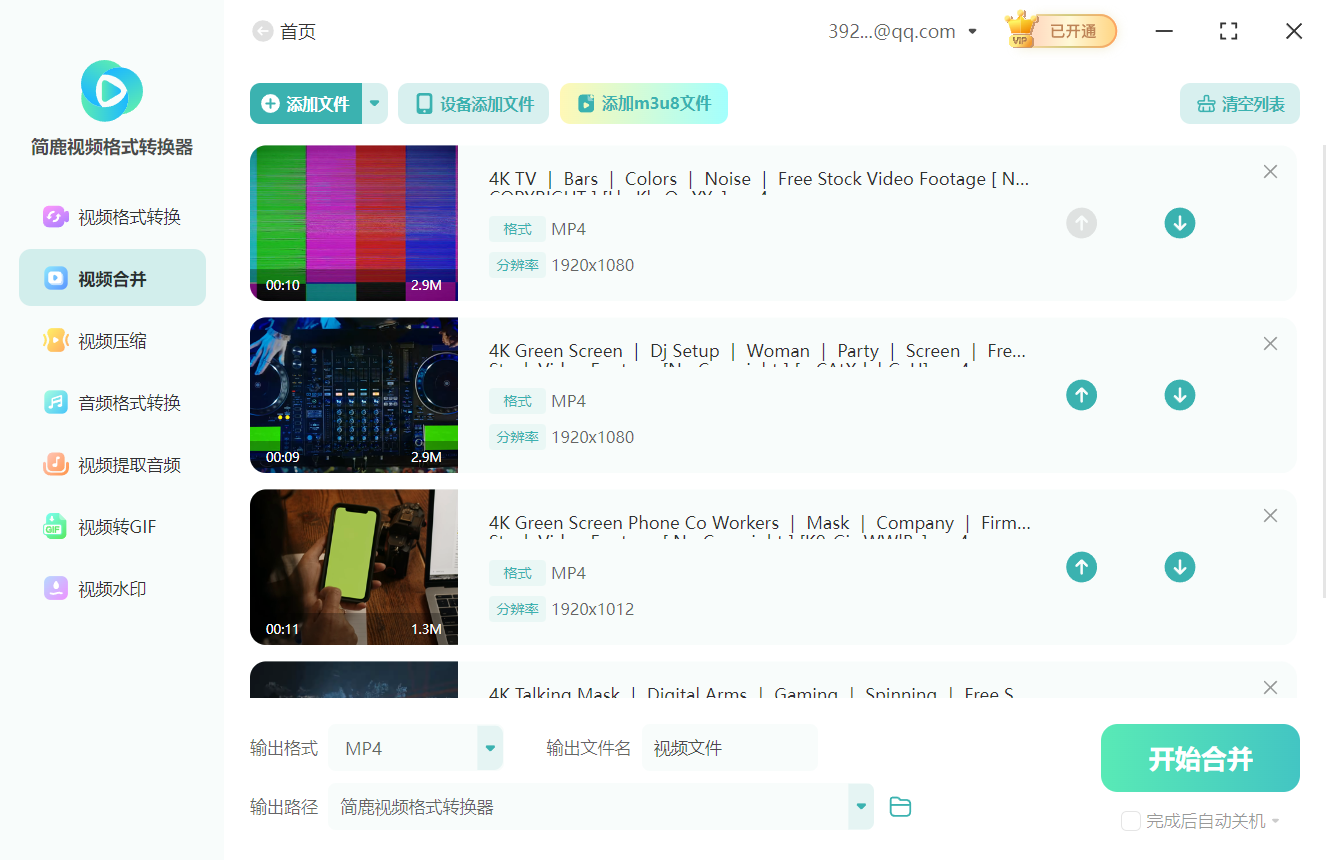This screenshot has width=1326, height=860.
Task: Maximize the application window
Action: coord(1229,31)
